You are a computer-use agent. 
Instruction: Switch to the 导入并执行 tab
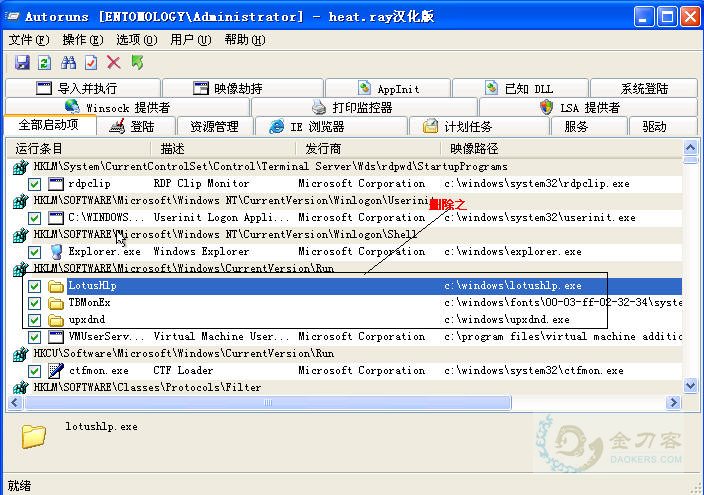point(83,88)
